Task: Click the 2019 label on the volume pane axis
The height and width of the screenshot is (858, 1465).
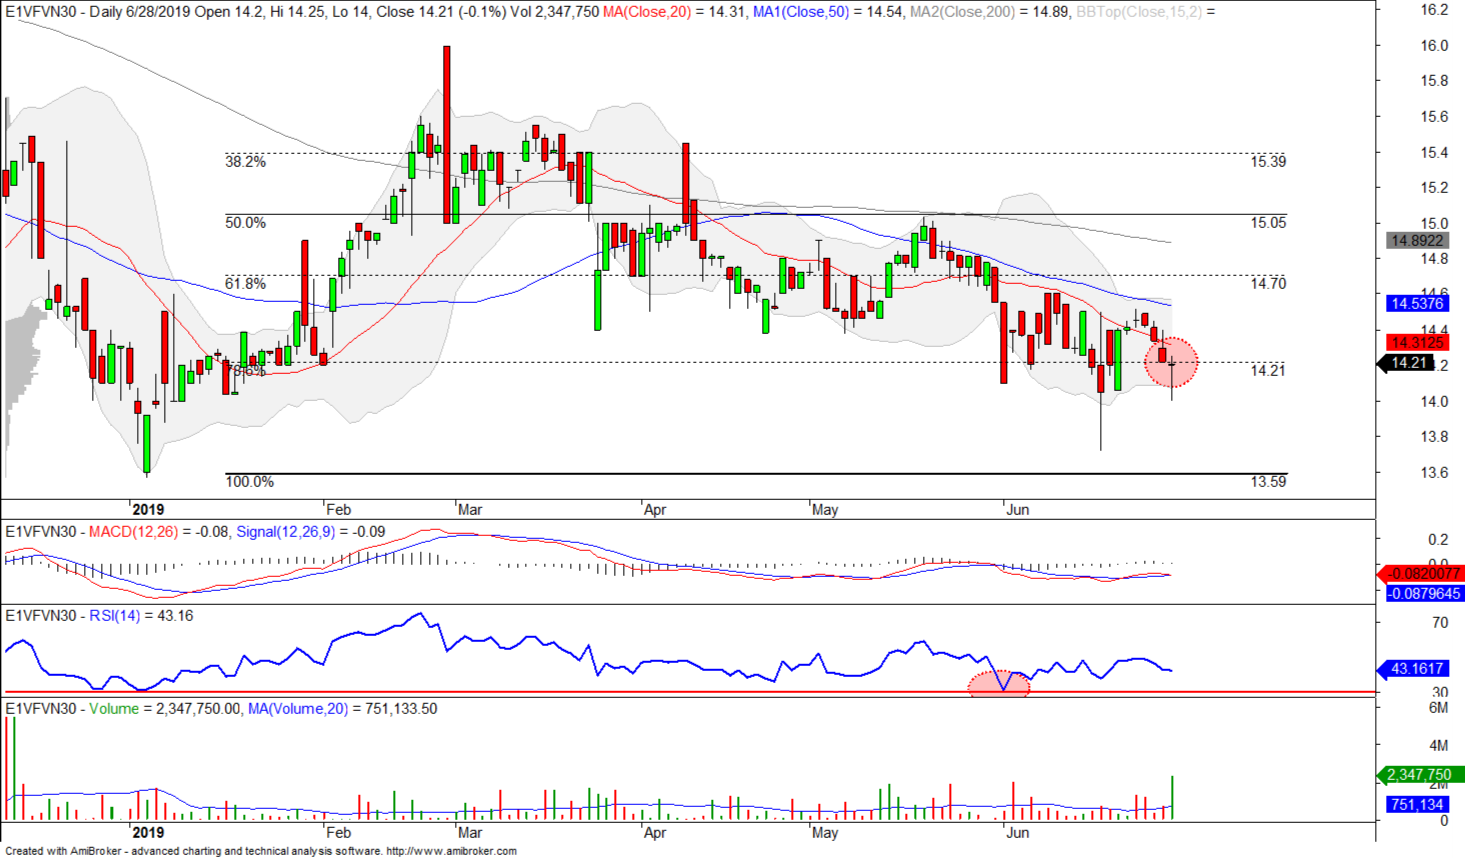Action: pos(148,832)
